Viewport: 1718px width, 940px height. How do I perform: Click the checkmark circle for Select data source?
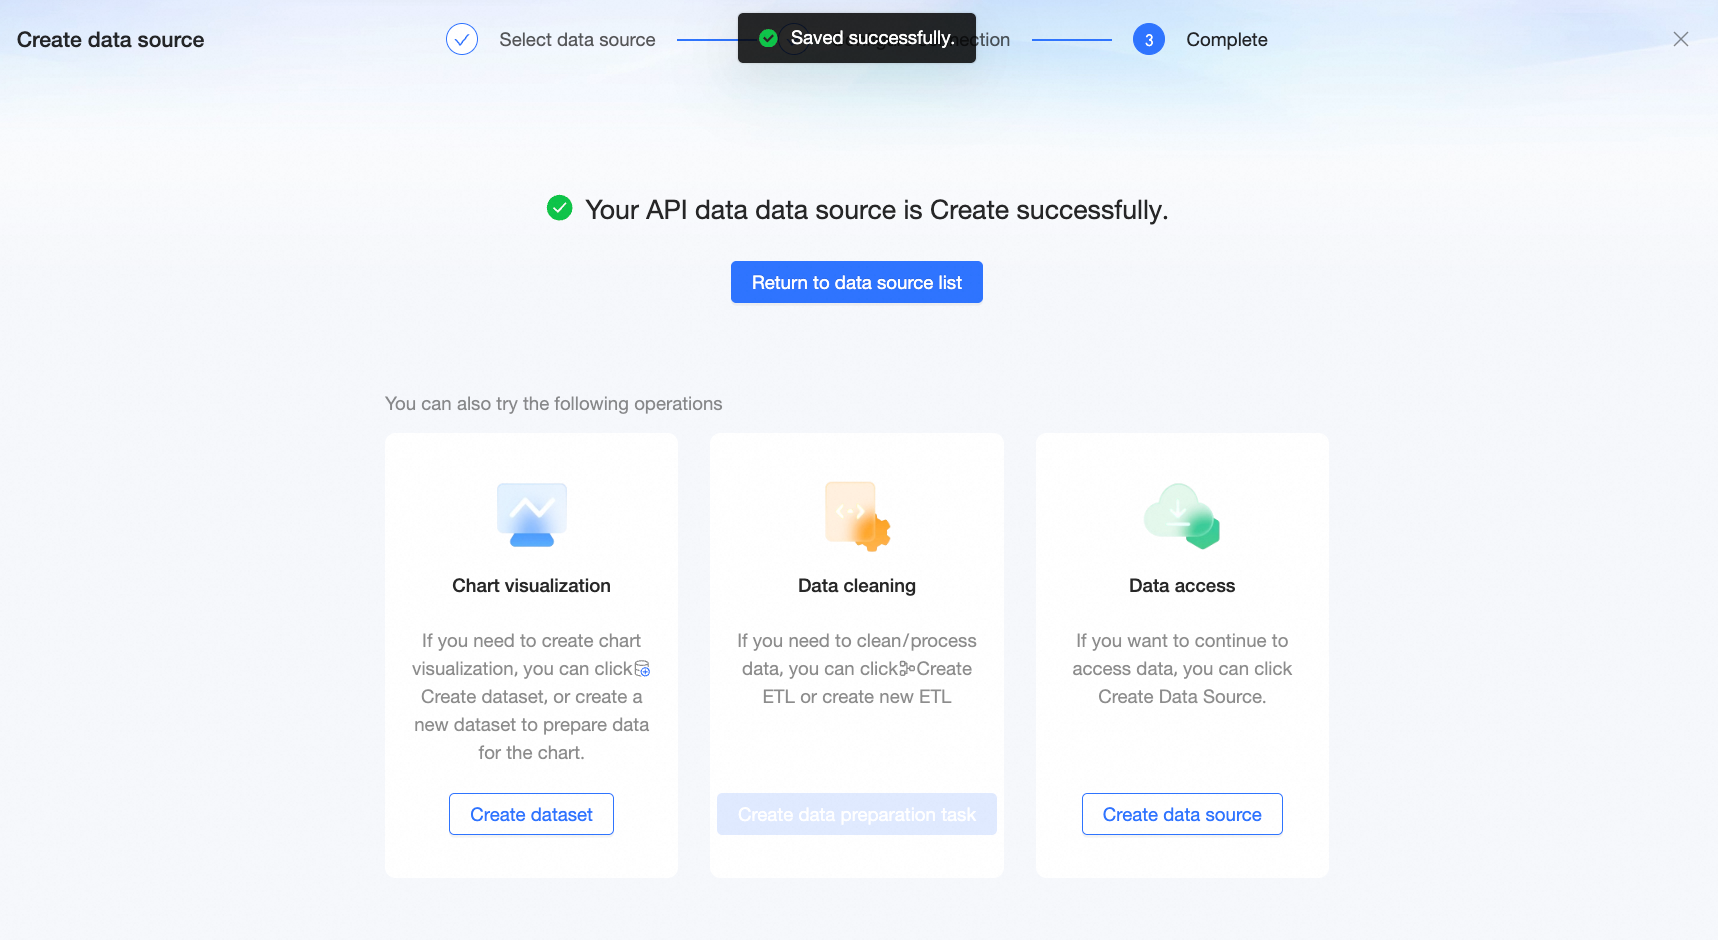[x=462, y=40]
